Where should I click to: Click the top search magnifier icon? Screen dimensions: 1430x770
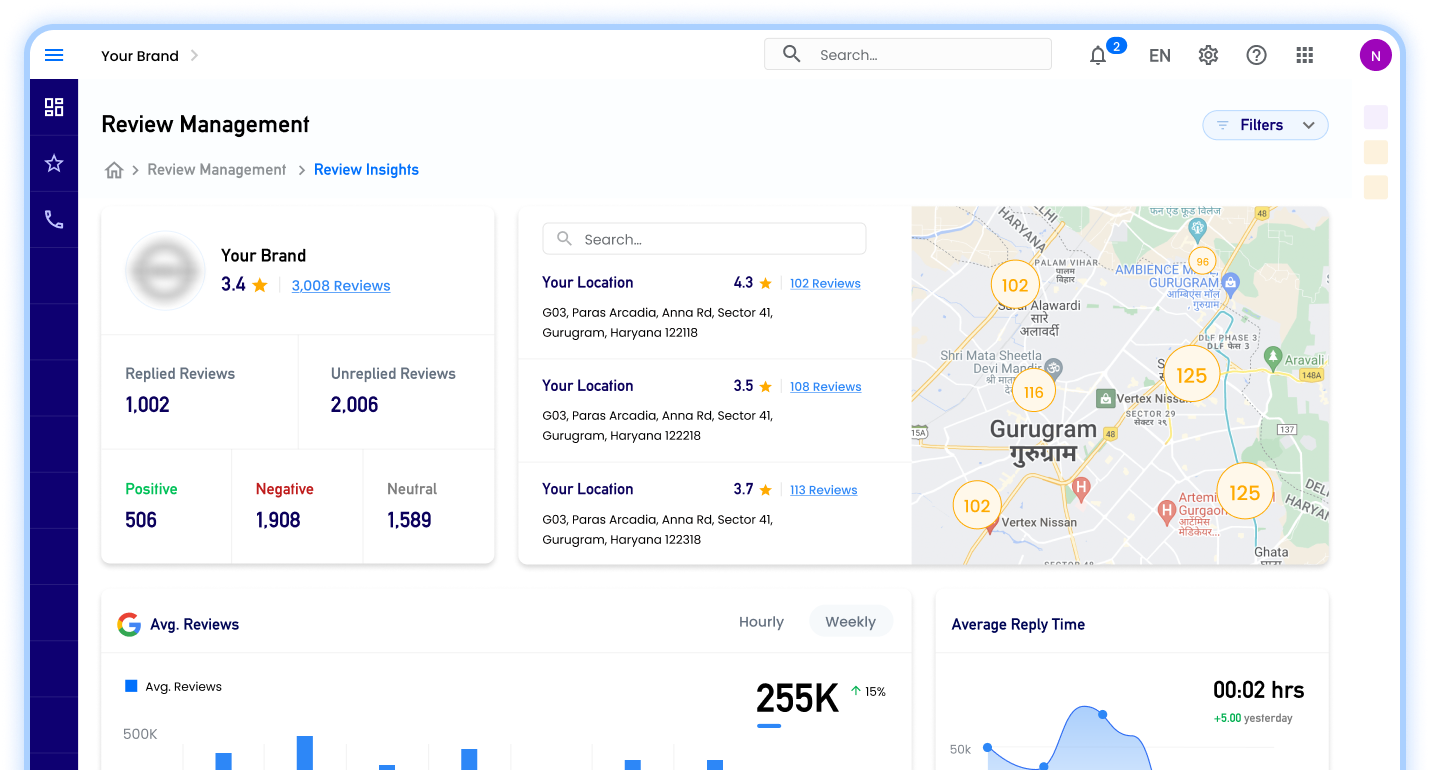point(791,54)
